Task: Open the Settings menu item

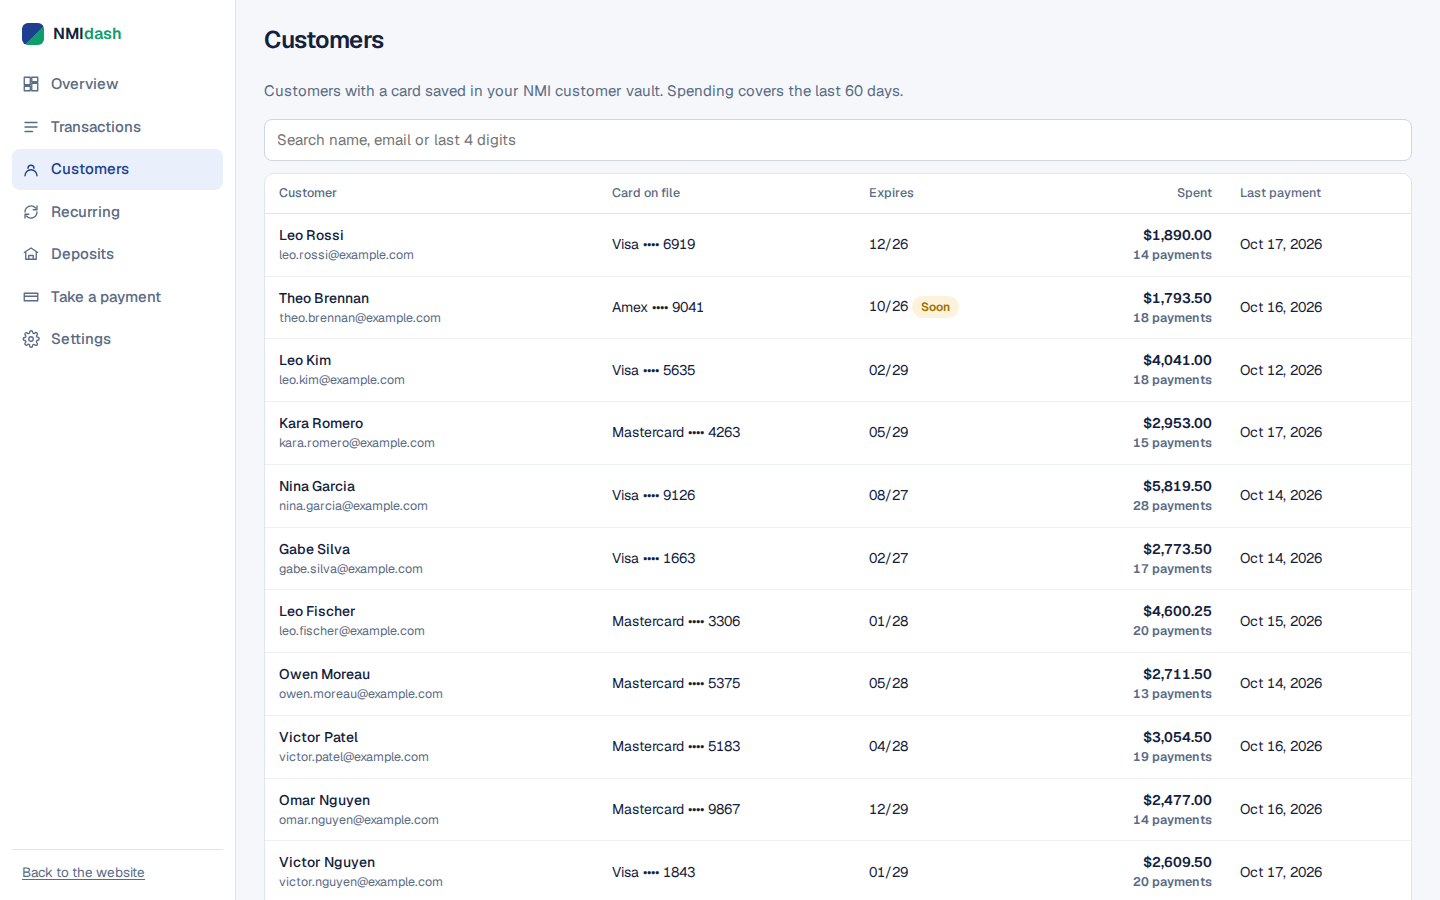Action: (117, 339)
